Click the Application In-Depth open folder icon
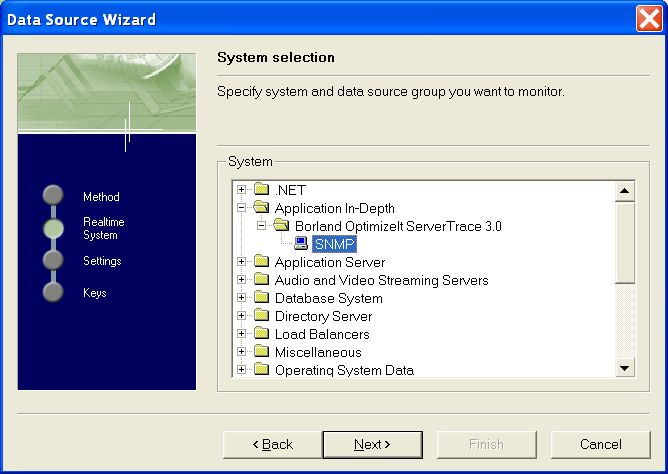 pyautogui.click(x=261, y=207)
